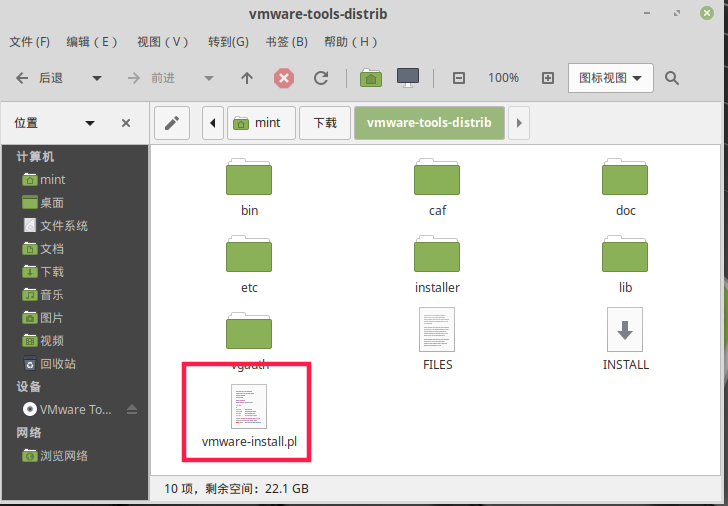Reload the current folder
The image size is (728, 506).
pos(321,78)
